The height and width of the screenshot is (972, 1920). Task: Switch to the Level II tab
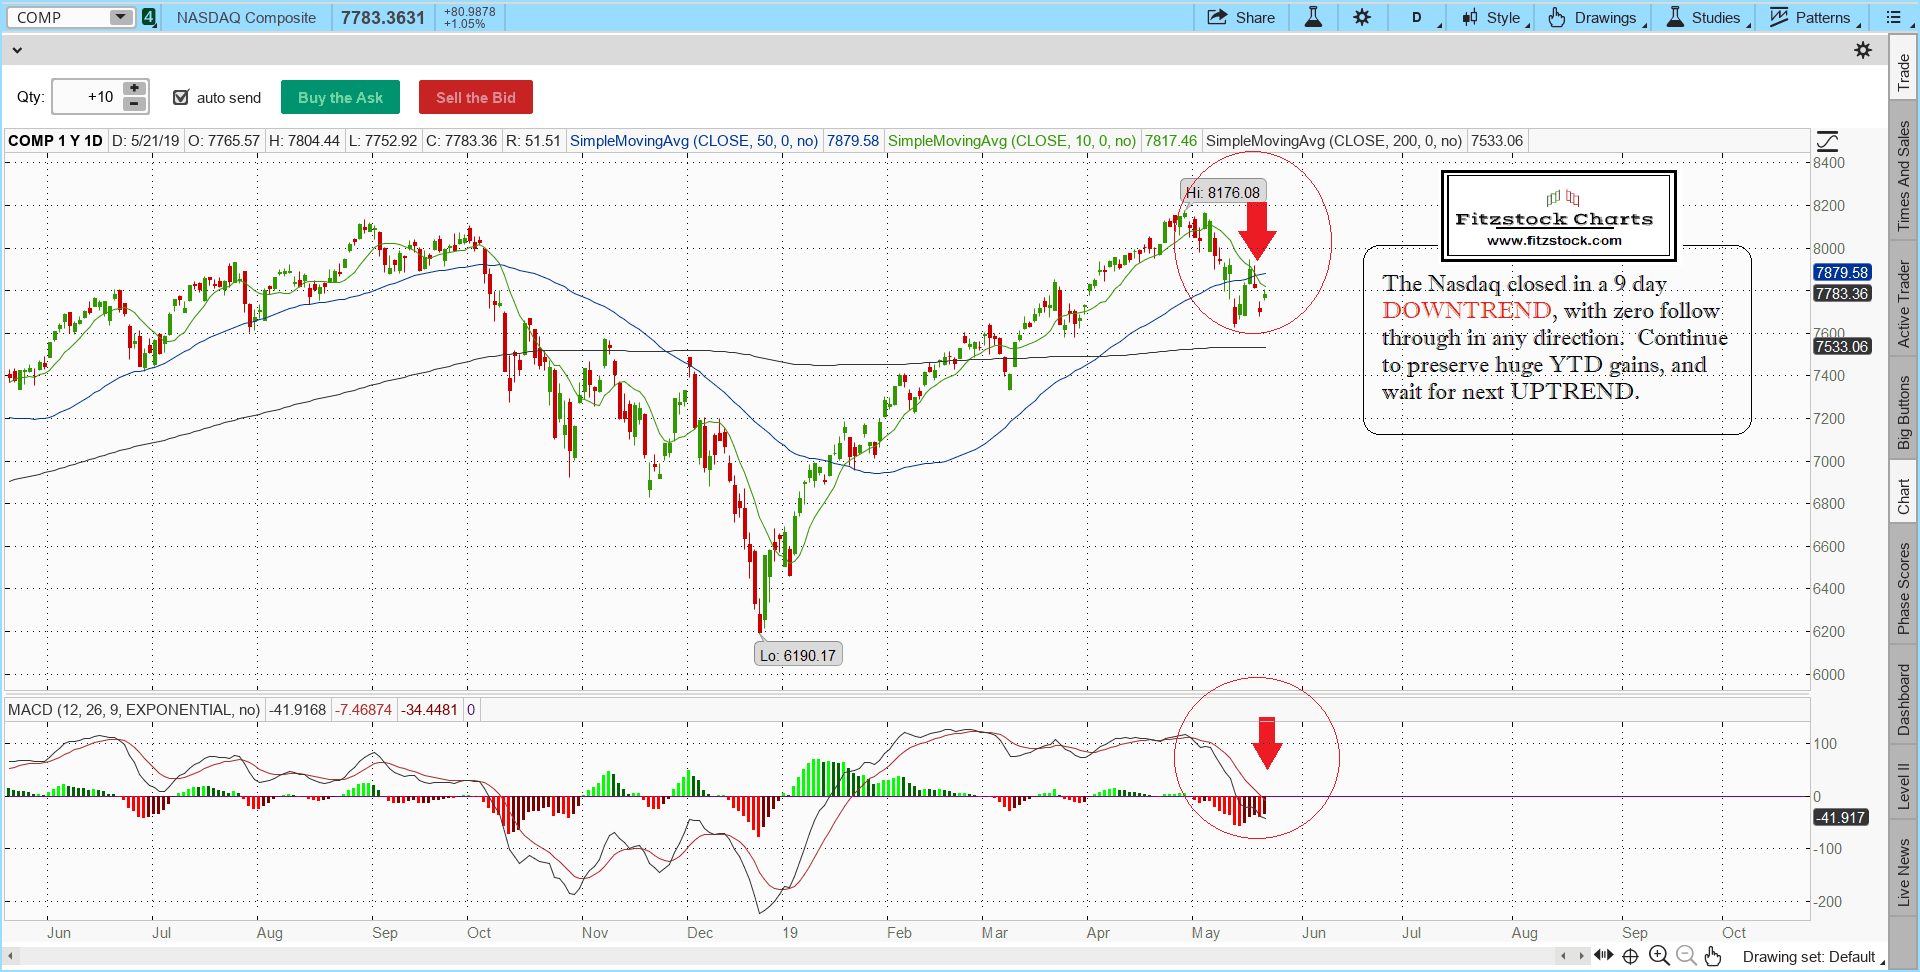click(x=1904, y=785)
